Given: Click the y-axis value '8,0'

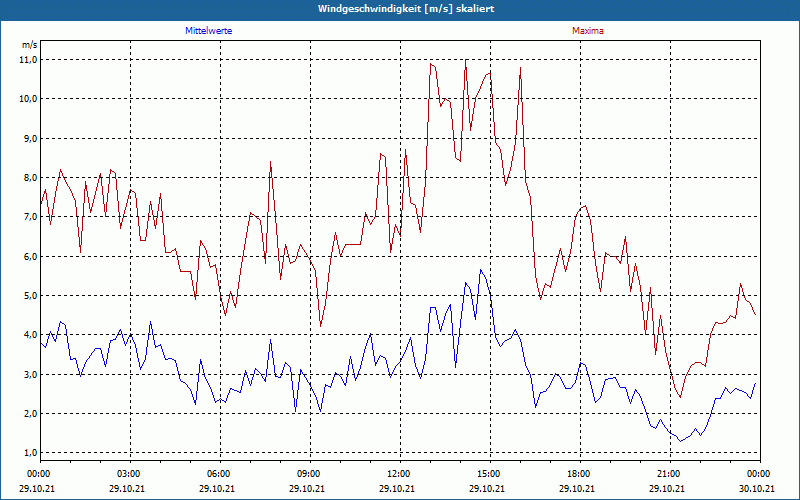Looking at the screenshot, I should (31, 178).
